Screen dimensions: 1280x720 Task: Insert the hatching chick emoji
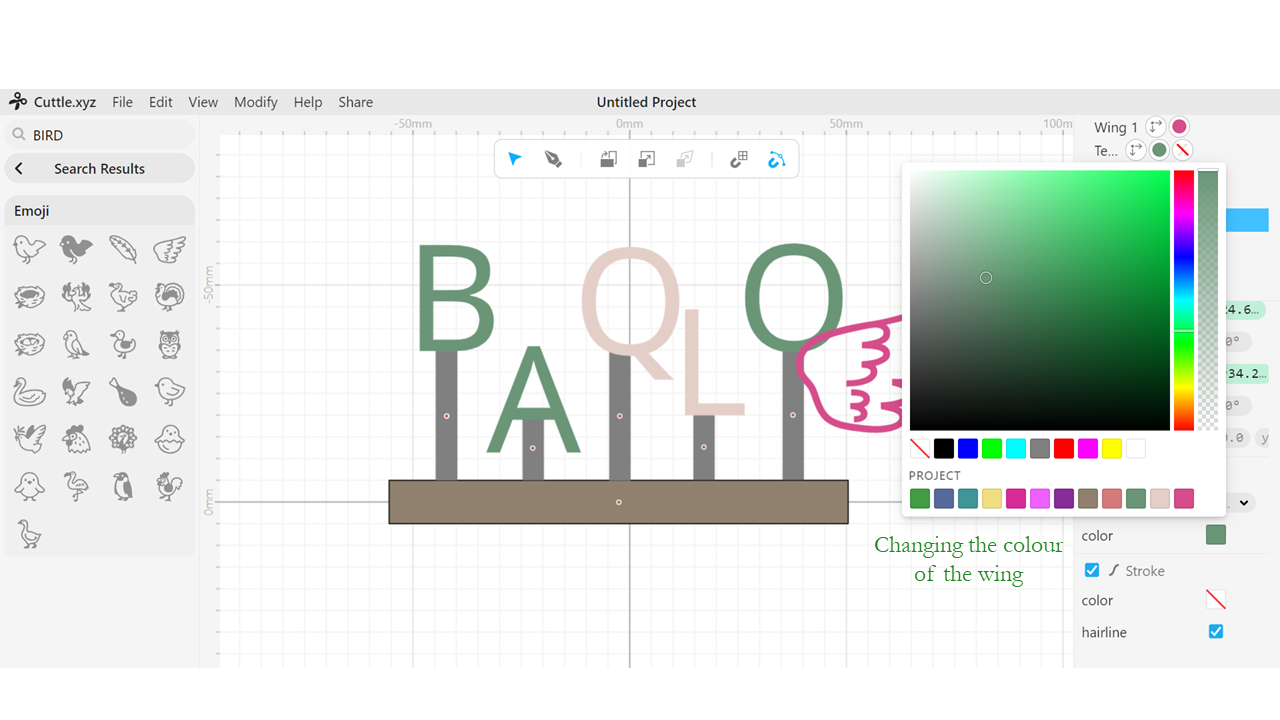tap(170, 438)
